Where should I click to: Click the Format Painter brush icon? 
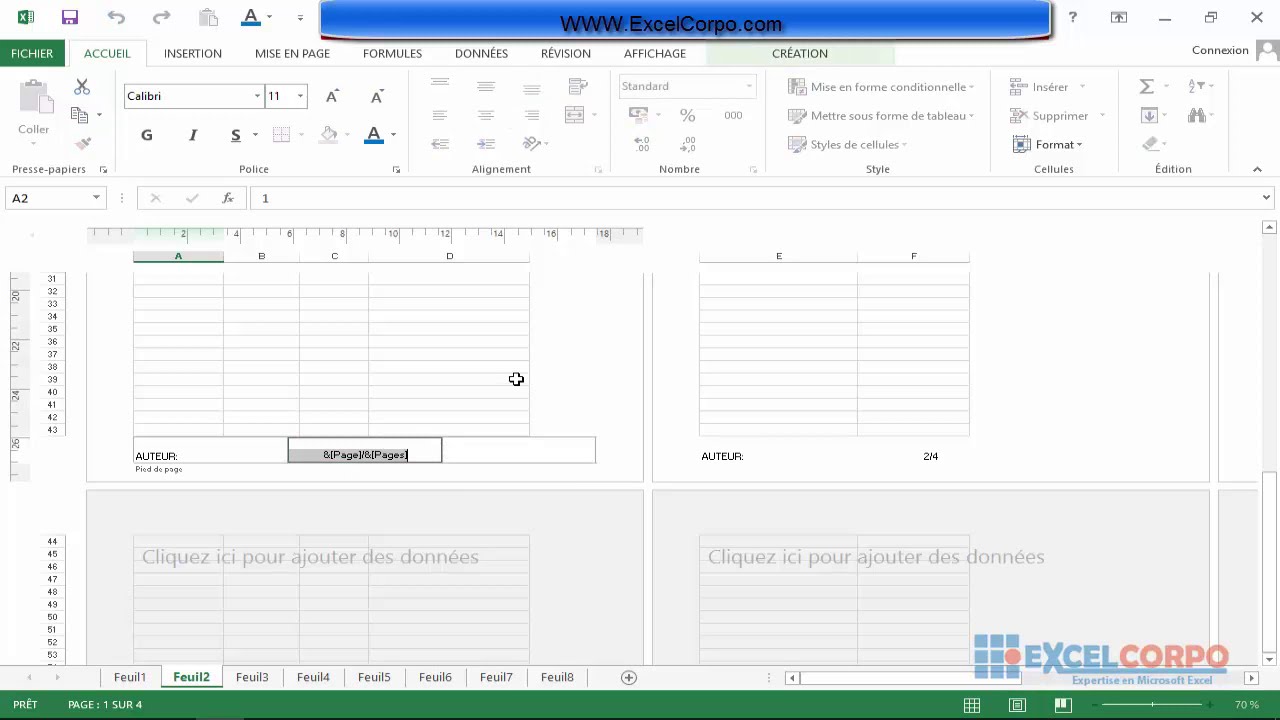tap(83, 143)
